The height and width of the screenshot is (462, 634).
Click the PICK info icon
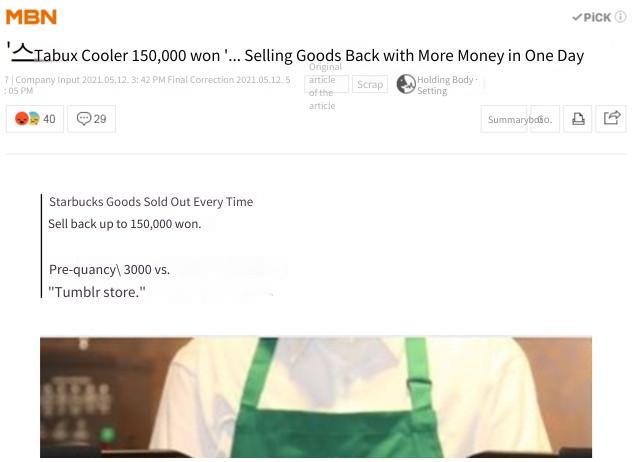click(621, 17)
